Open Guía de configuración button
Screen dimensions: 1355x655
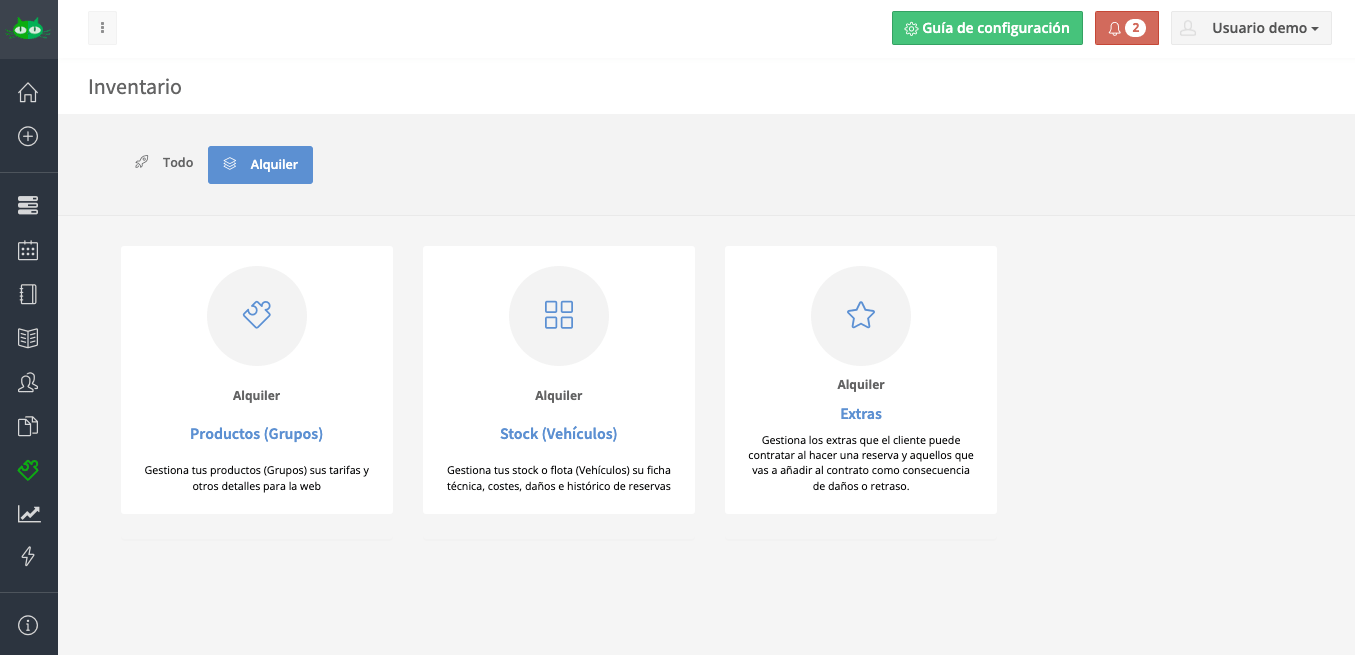987,28
